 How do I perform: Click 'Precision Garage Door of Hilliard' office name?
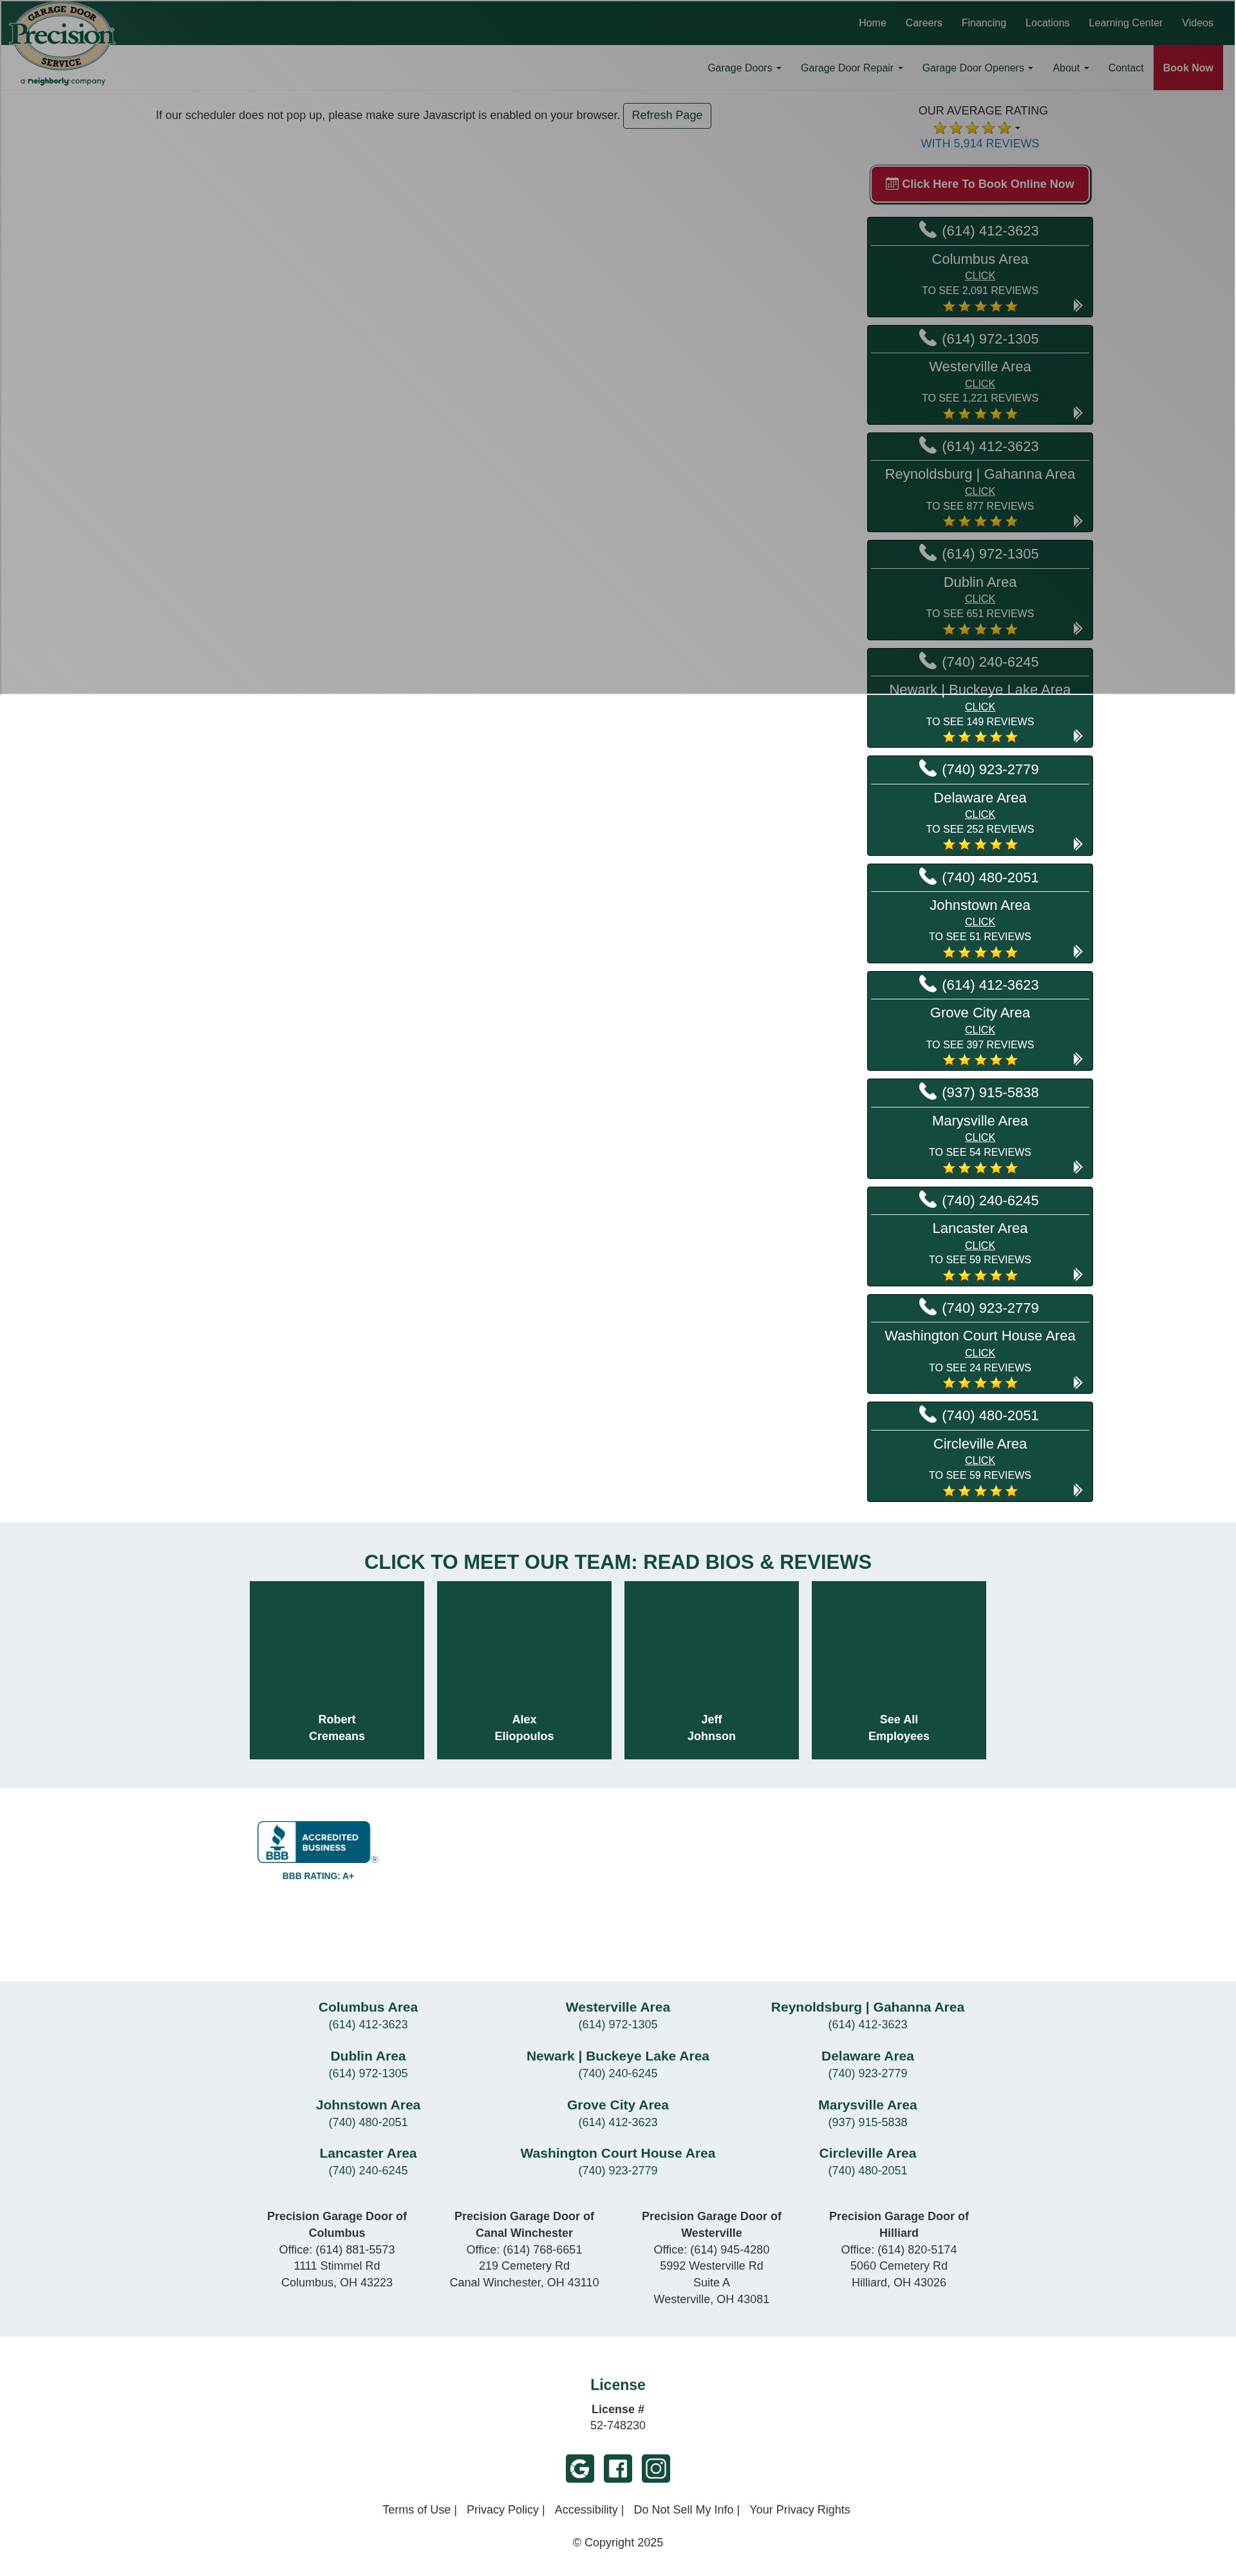[899, 2224]
